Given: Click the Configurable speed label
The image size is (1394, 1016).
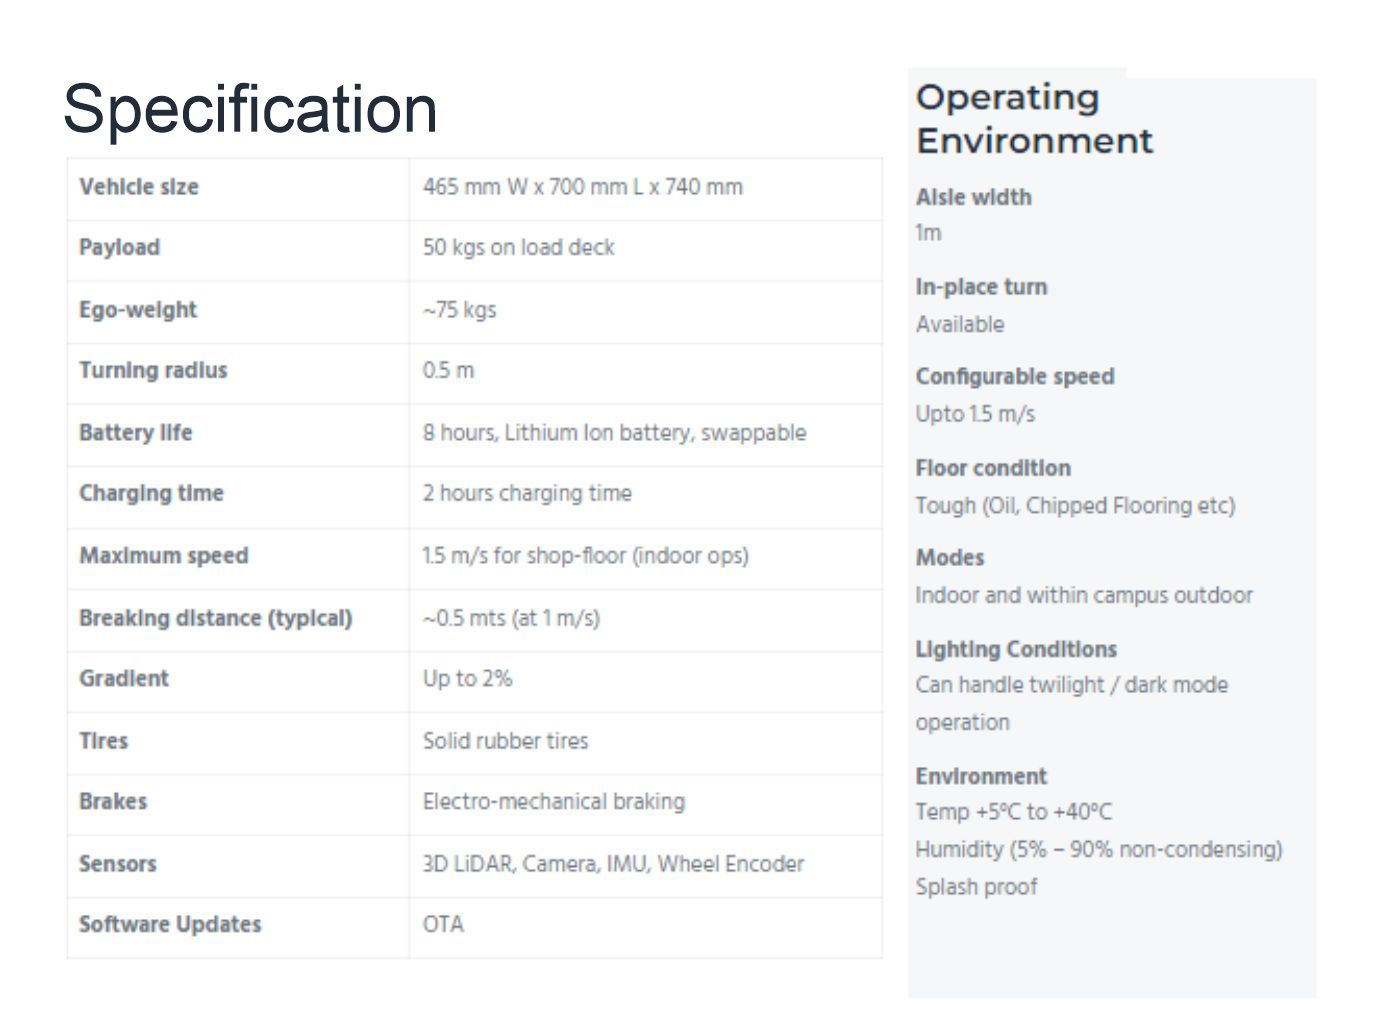Looking at the screenshot, I should (1015, 377).
